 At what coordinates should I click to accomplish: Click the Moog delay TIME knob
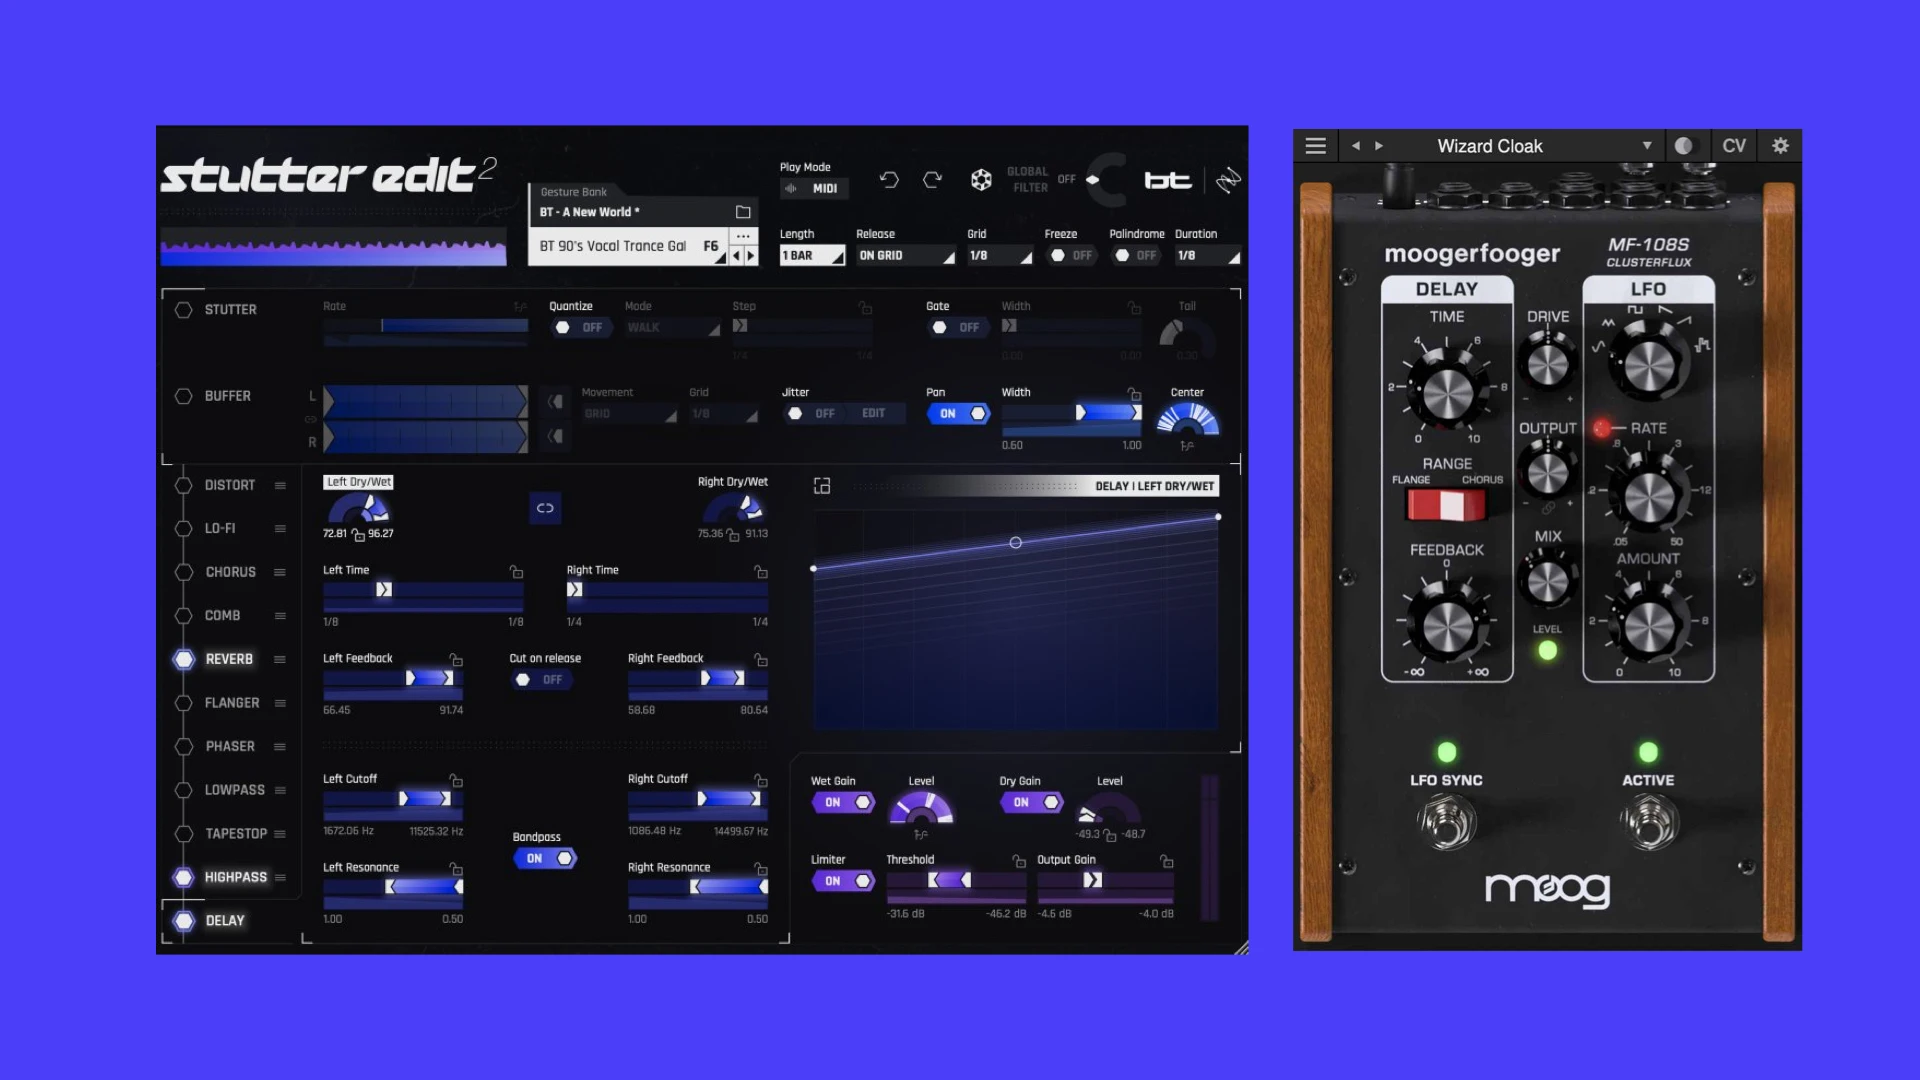[1446, 392]
